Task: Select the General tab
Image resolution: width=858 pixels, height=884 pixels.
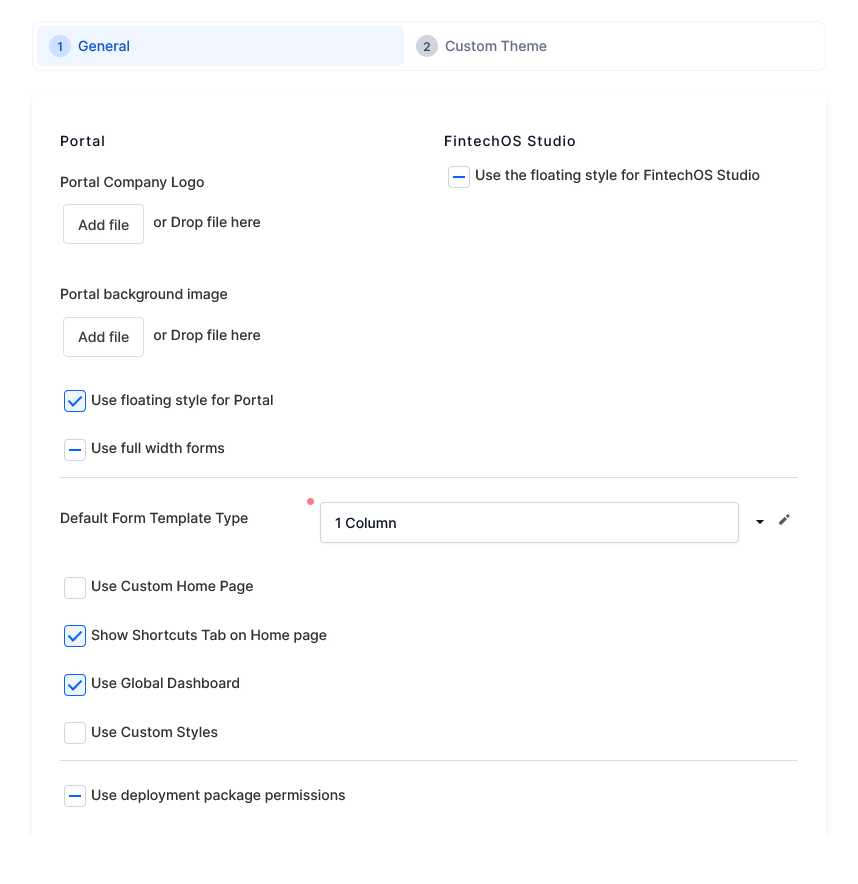Action: point(104,46)
